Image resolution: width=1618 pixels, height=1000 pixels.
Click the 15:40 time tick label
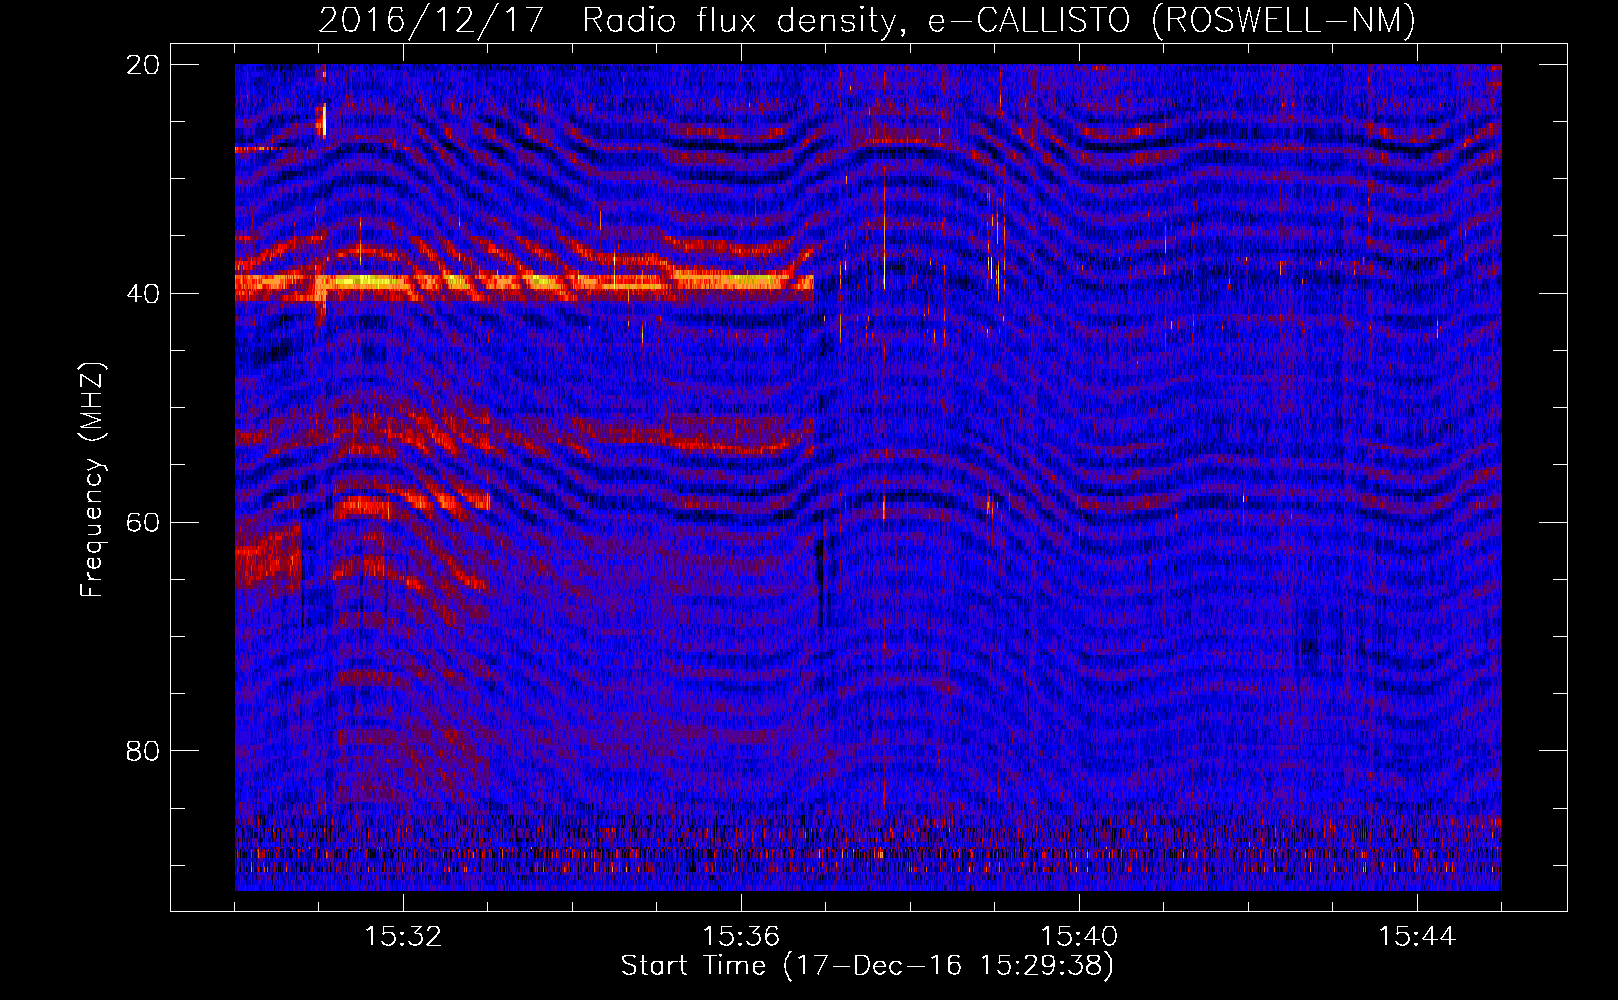click(1079, 937)
